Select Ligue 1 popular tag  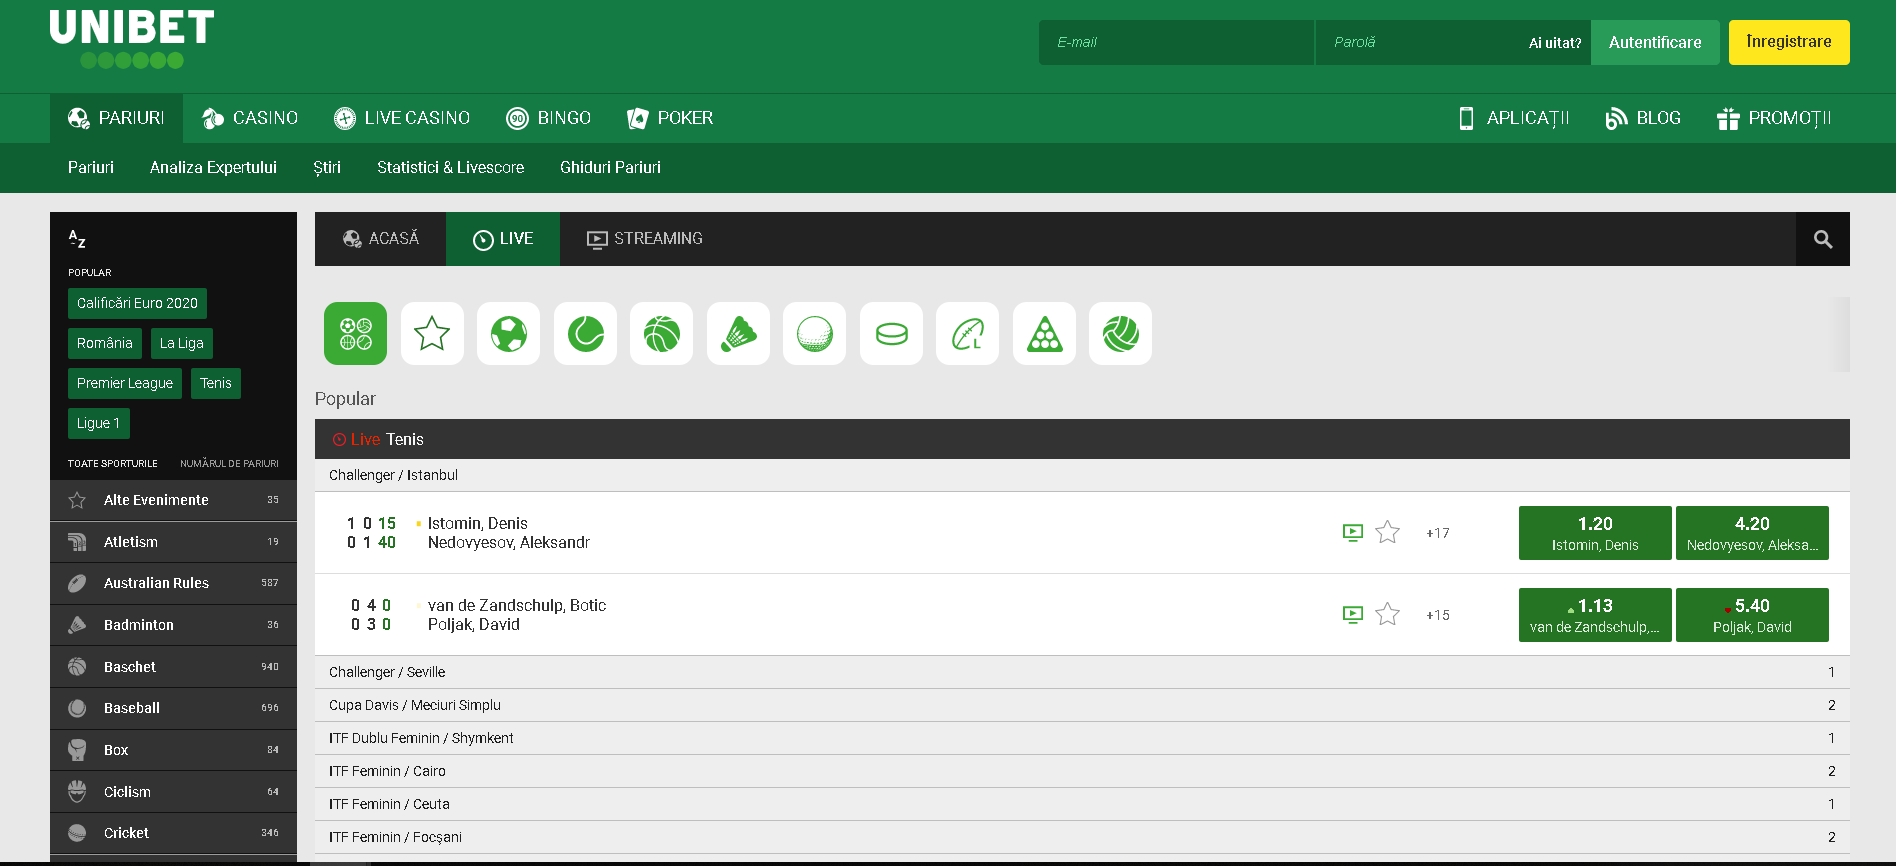[98, 423]
